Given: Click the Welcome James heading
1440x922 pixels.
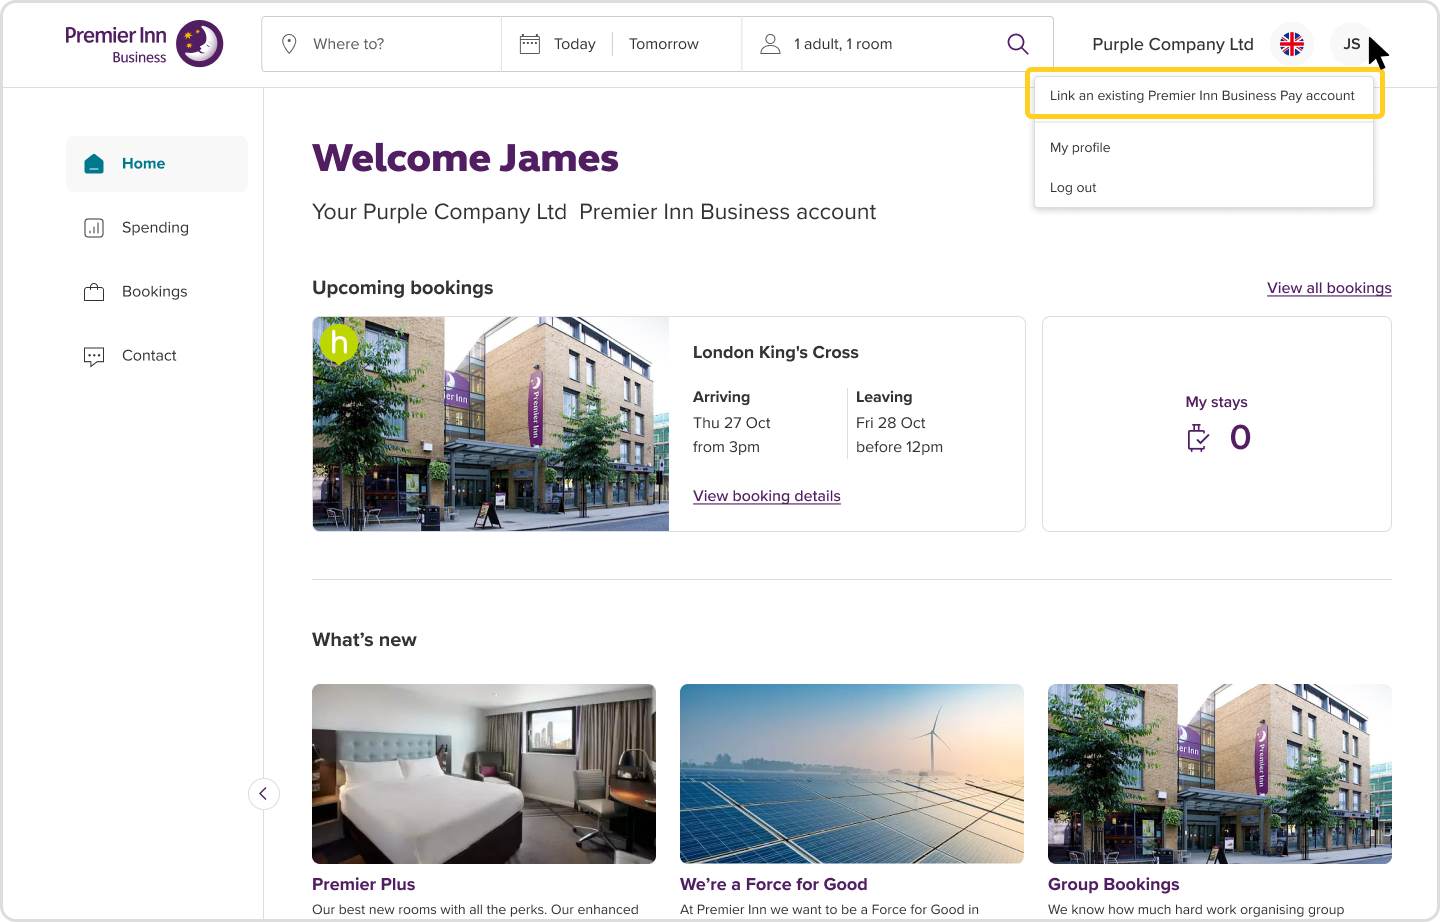Looking at the screenshot, I should 465,158.
